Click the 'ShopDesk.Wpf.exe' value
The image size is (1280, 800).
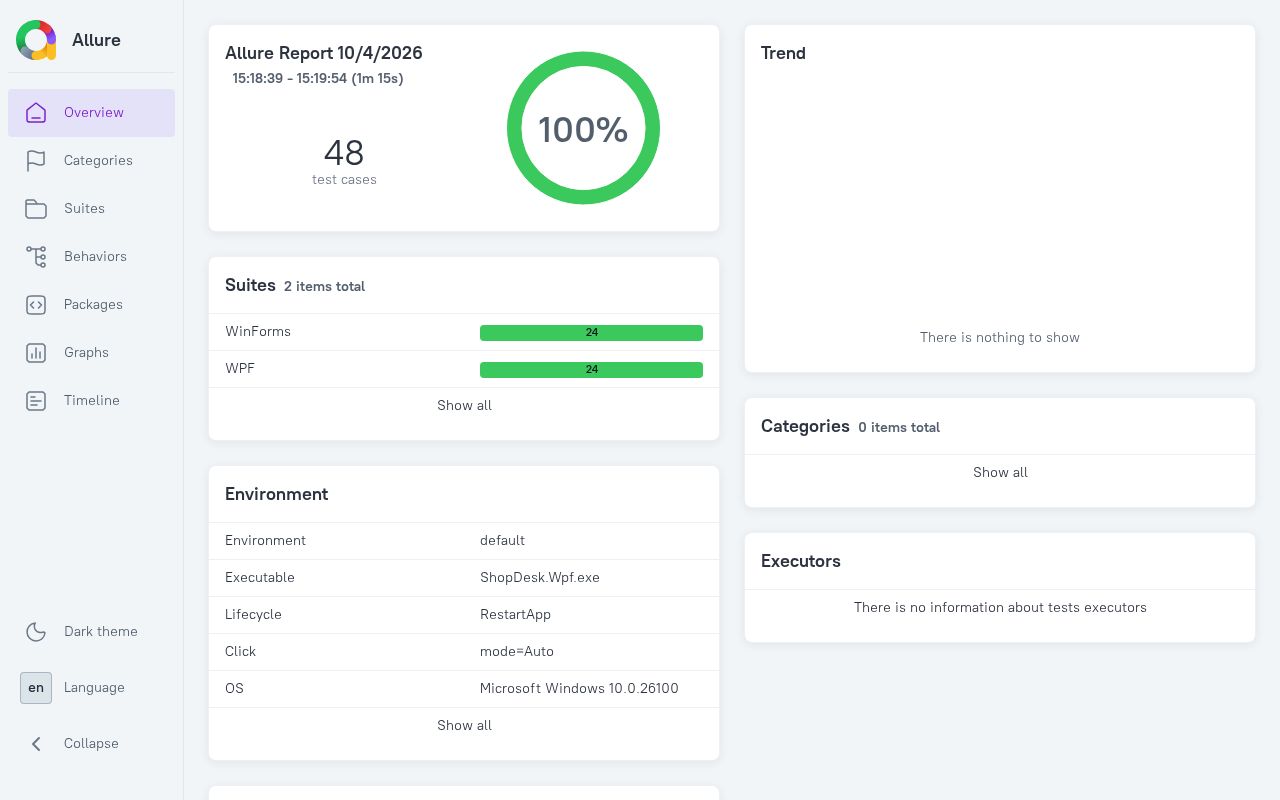point(540,577)
